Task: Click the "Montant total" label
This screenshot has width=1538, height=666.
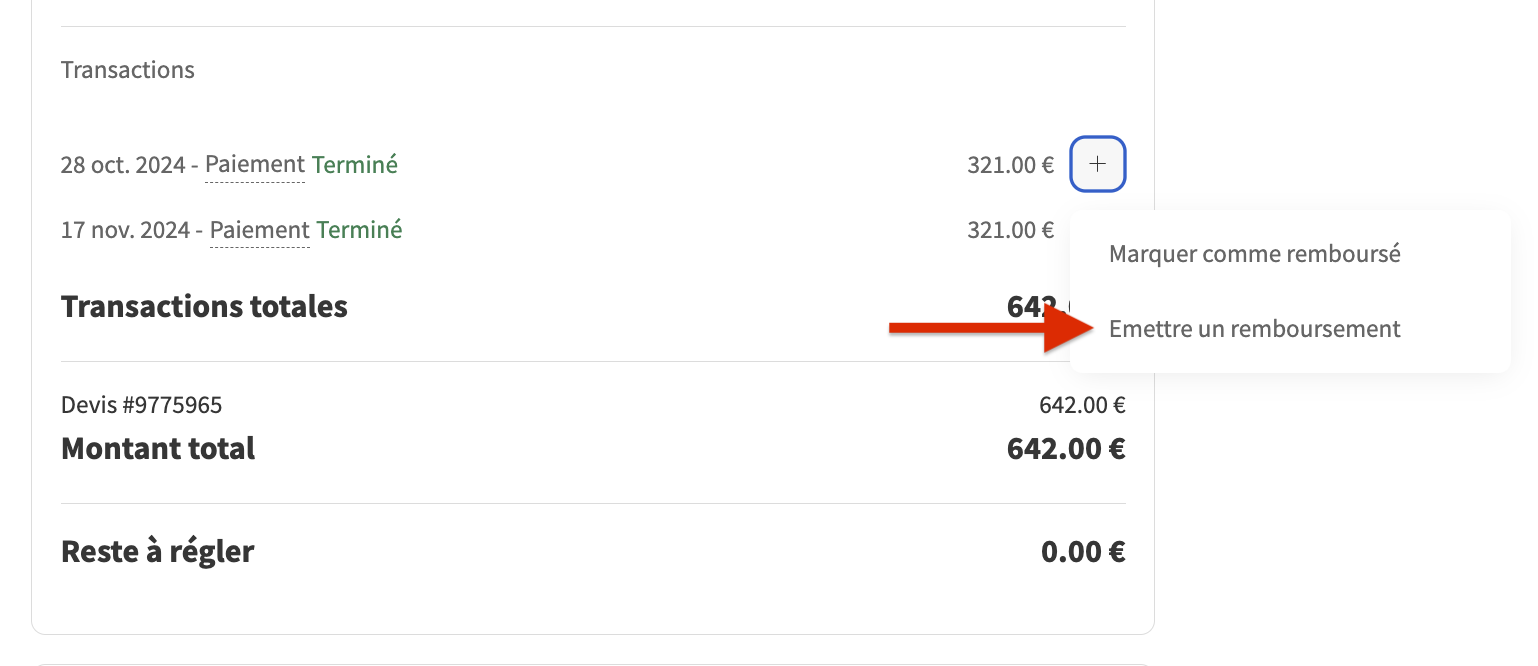Action: coord(158,448)
